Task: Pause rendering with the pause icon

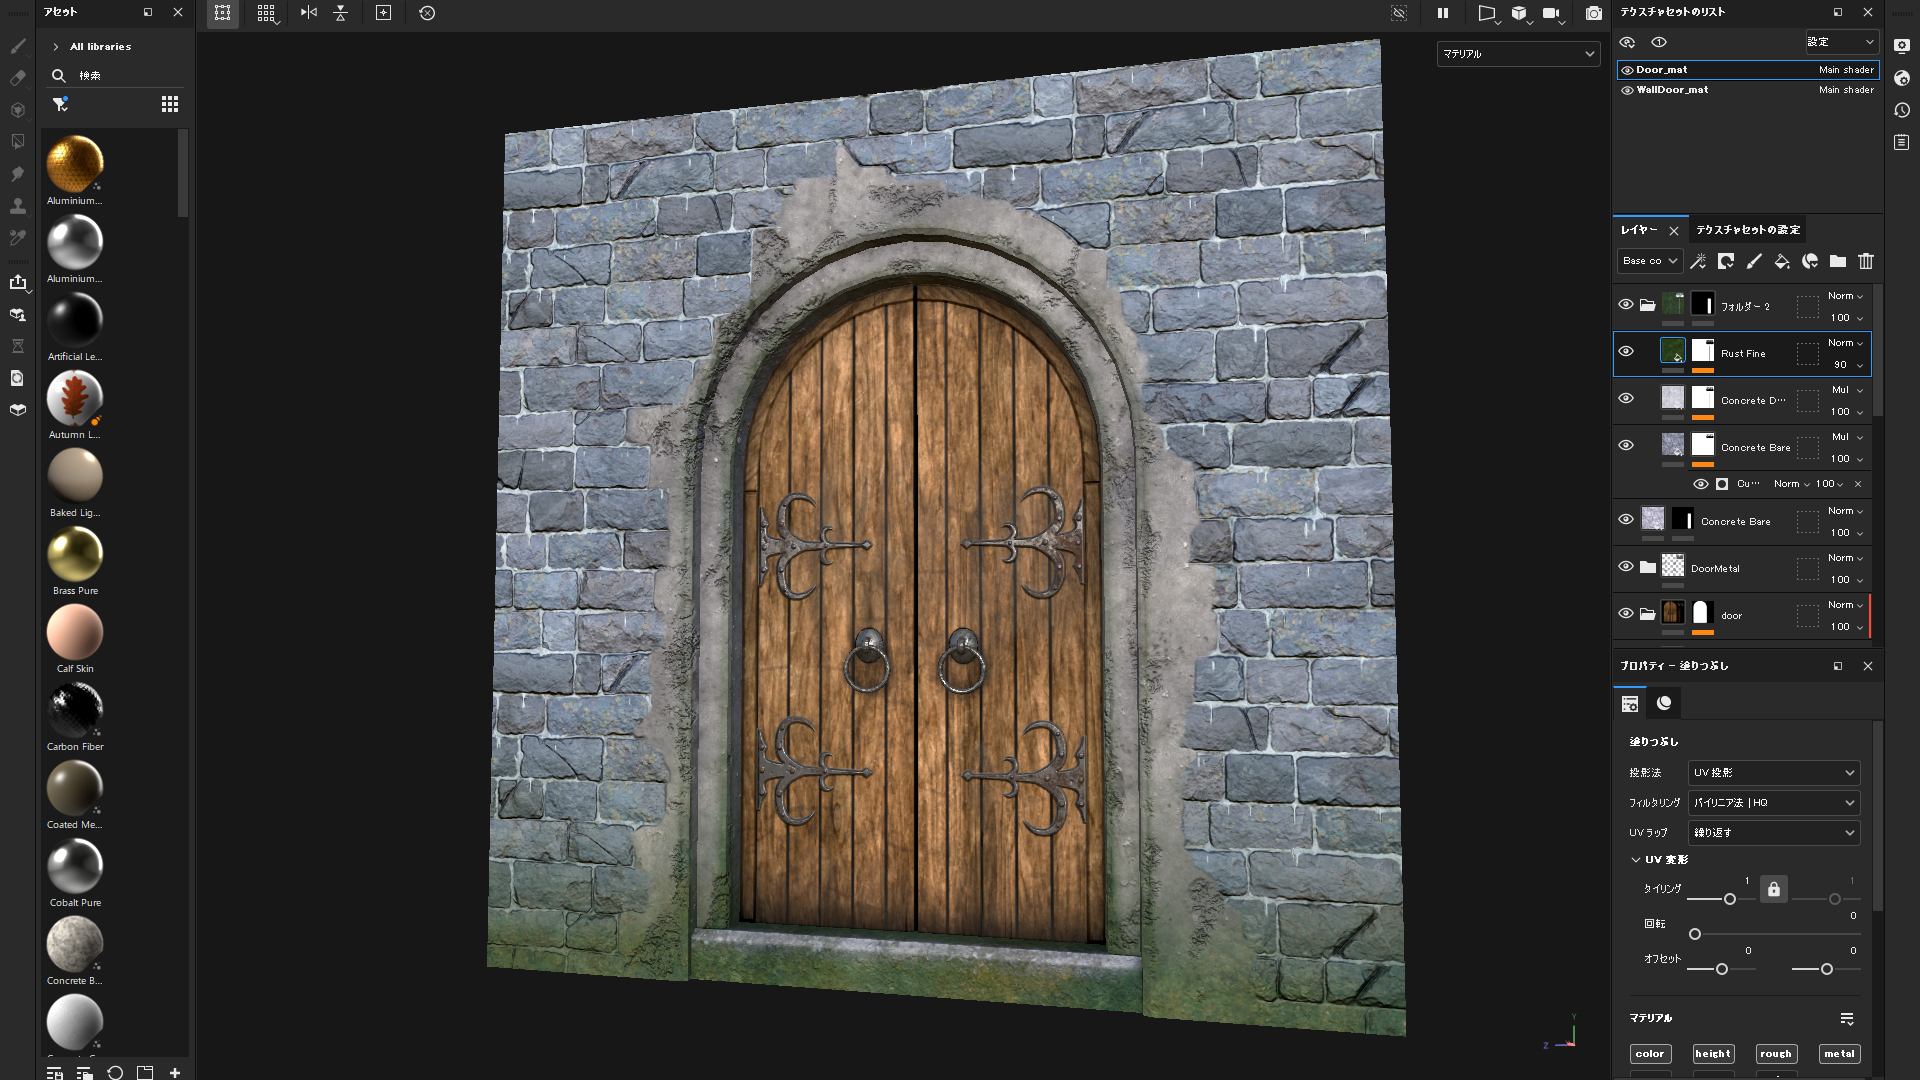Action: (x=1443, y=13)
